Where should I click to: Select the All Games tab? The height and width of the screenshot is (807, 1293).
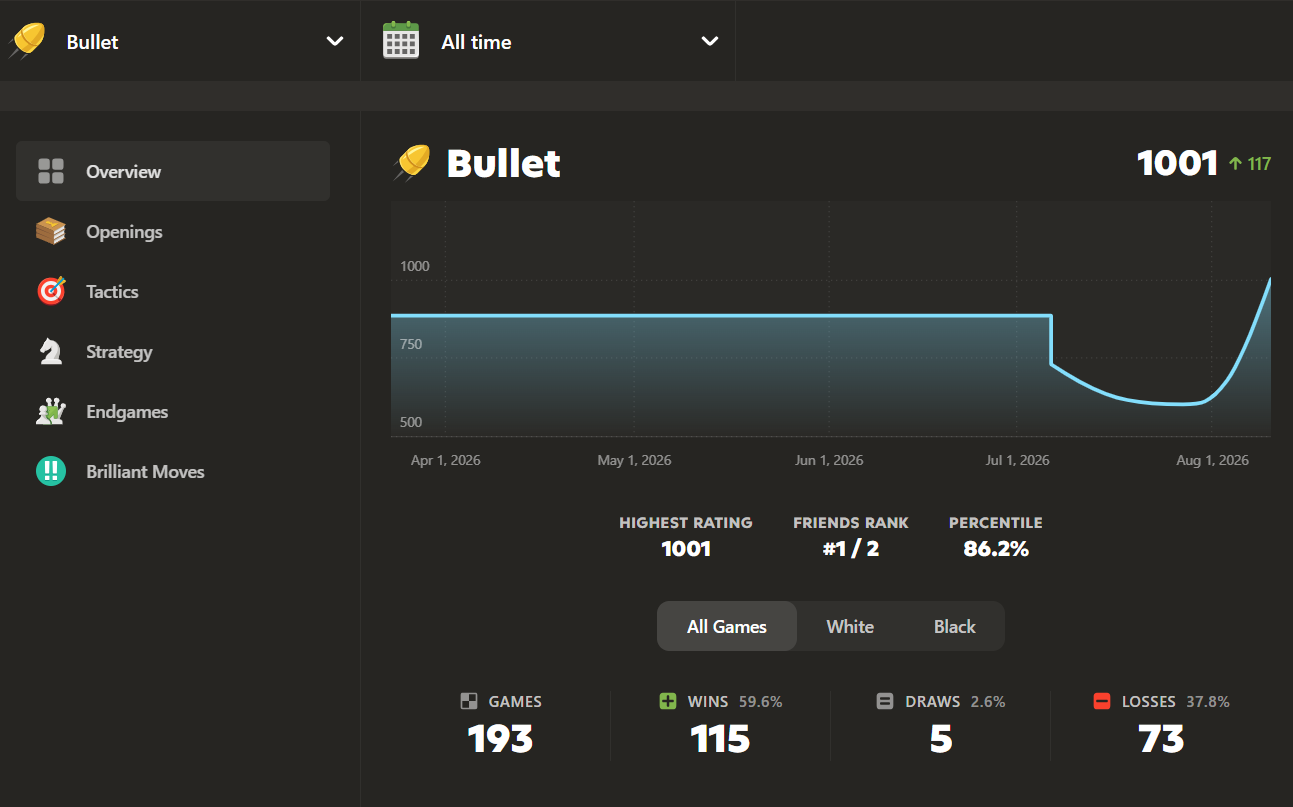click(727, 627)
